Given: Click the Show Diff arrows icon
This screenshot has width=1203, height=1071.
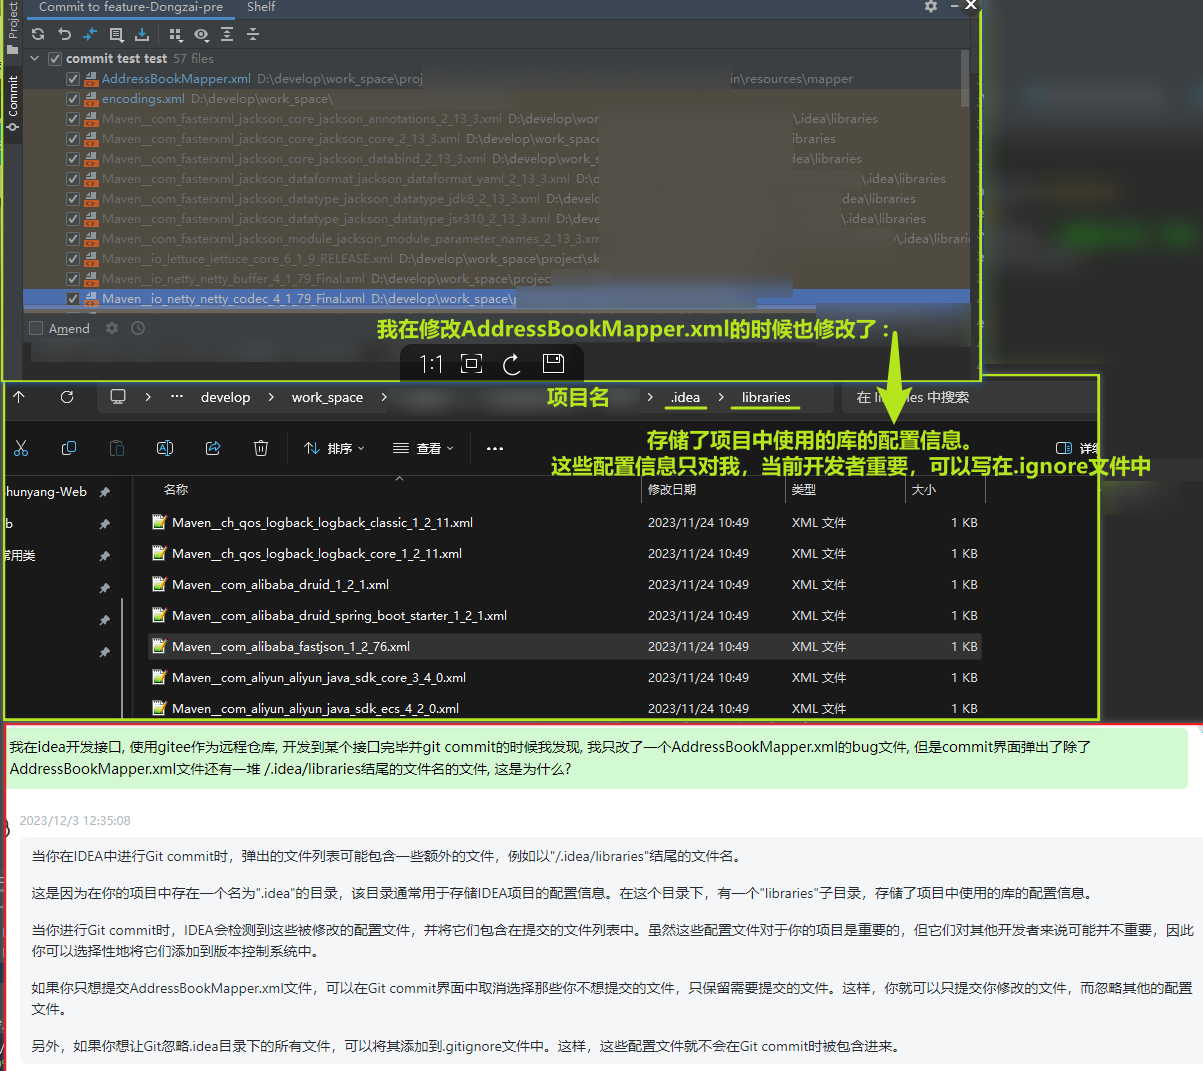Looking at the screenshot, I should click(90, 34).
